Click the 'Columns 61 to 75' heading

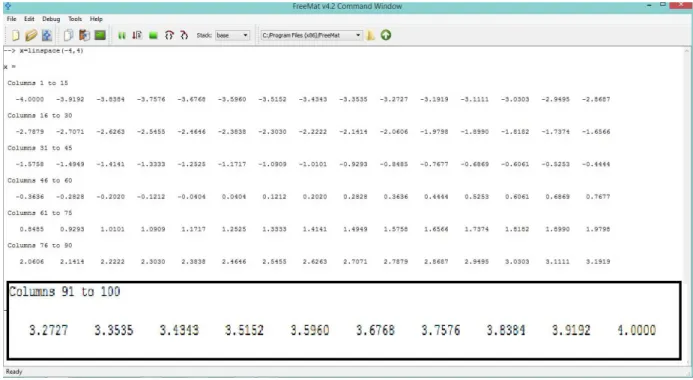coord(40,213)
